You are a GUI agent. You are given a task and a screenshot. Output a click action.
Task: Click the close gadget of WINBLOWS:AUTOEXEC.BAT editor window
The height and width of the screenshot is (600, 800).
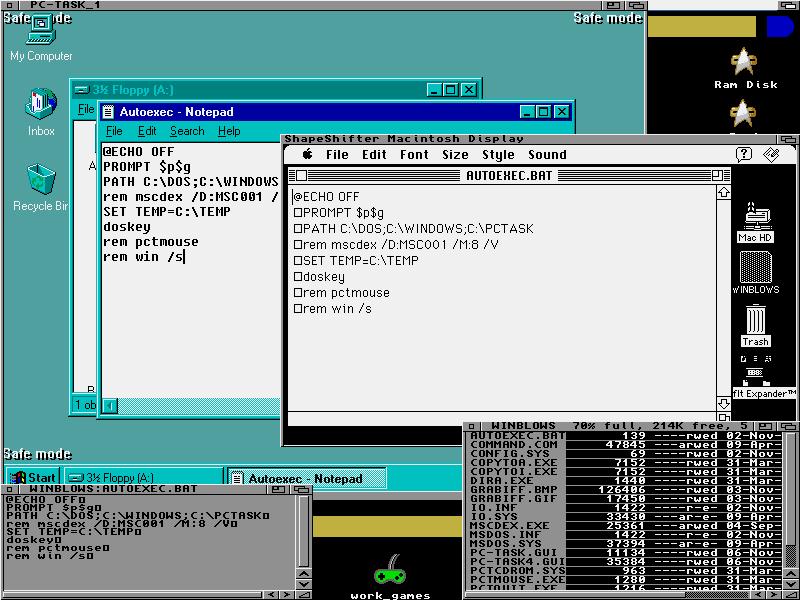coord(9,489)
